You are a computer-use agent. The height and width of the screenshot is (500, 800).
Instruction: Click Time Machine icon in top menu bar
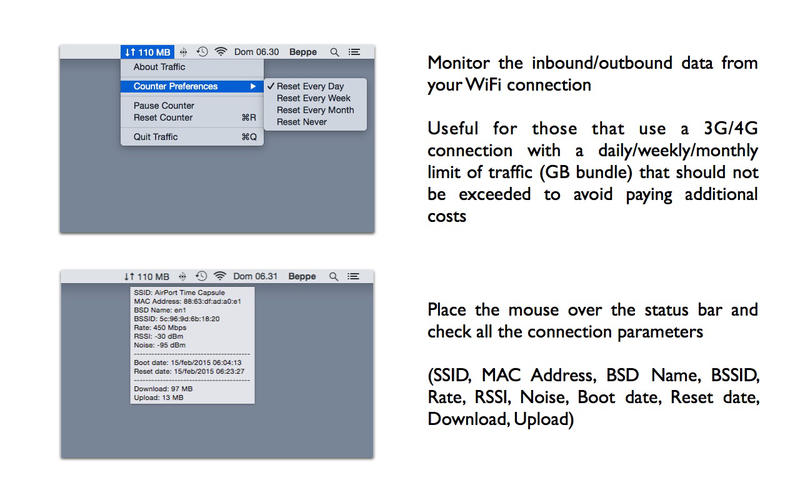click(202, 52)
